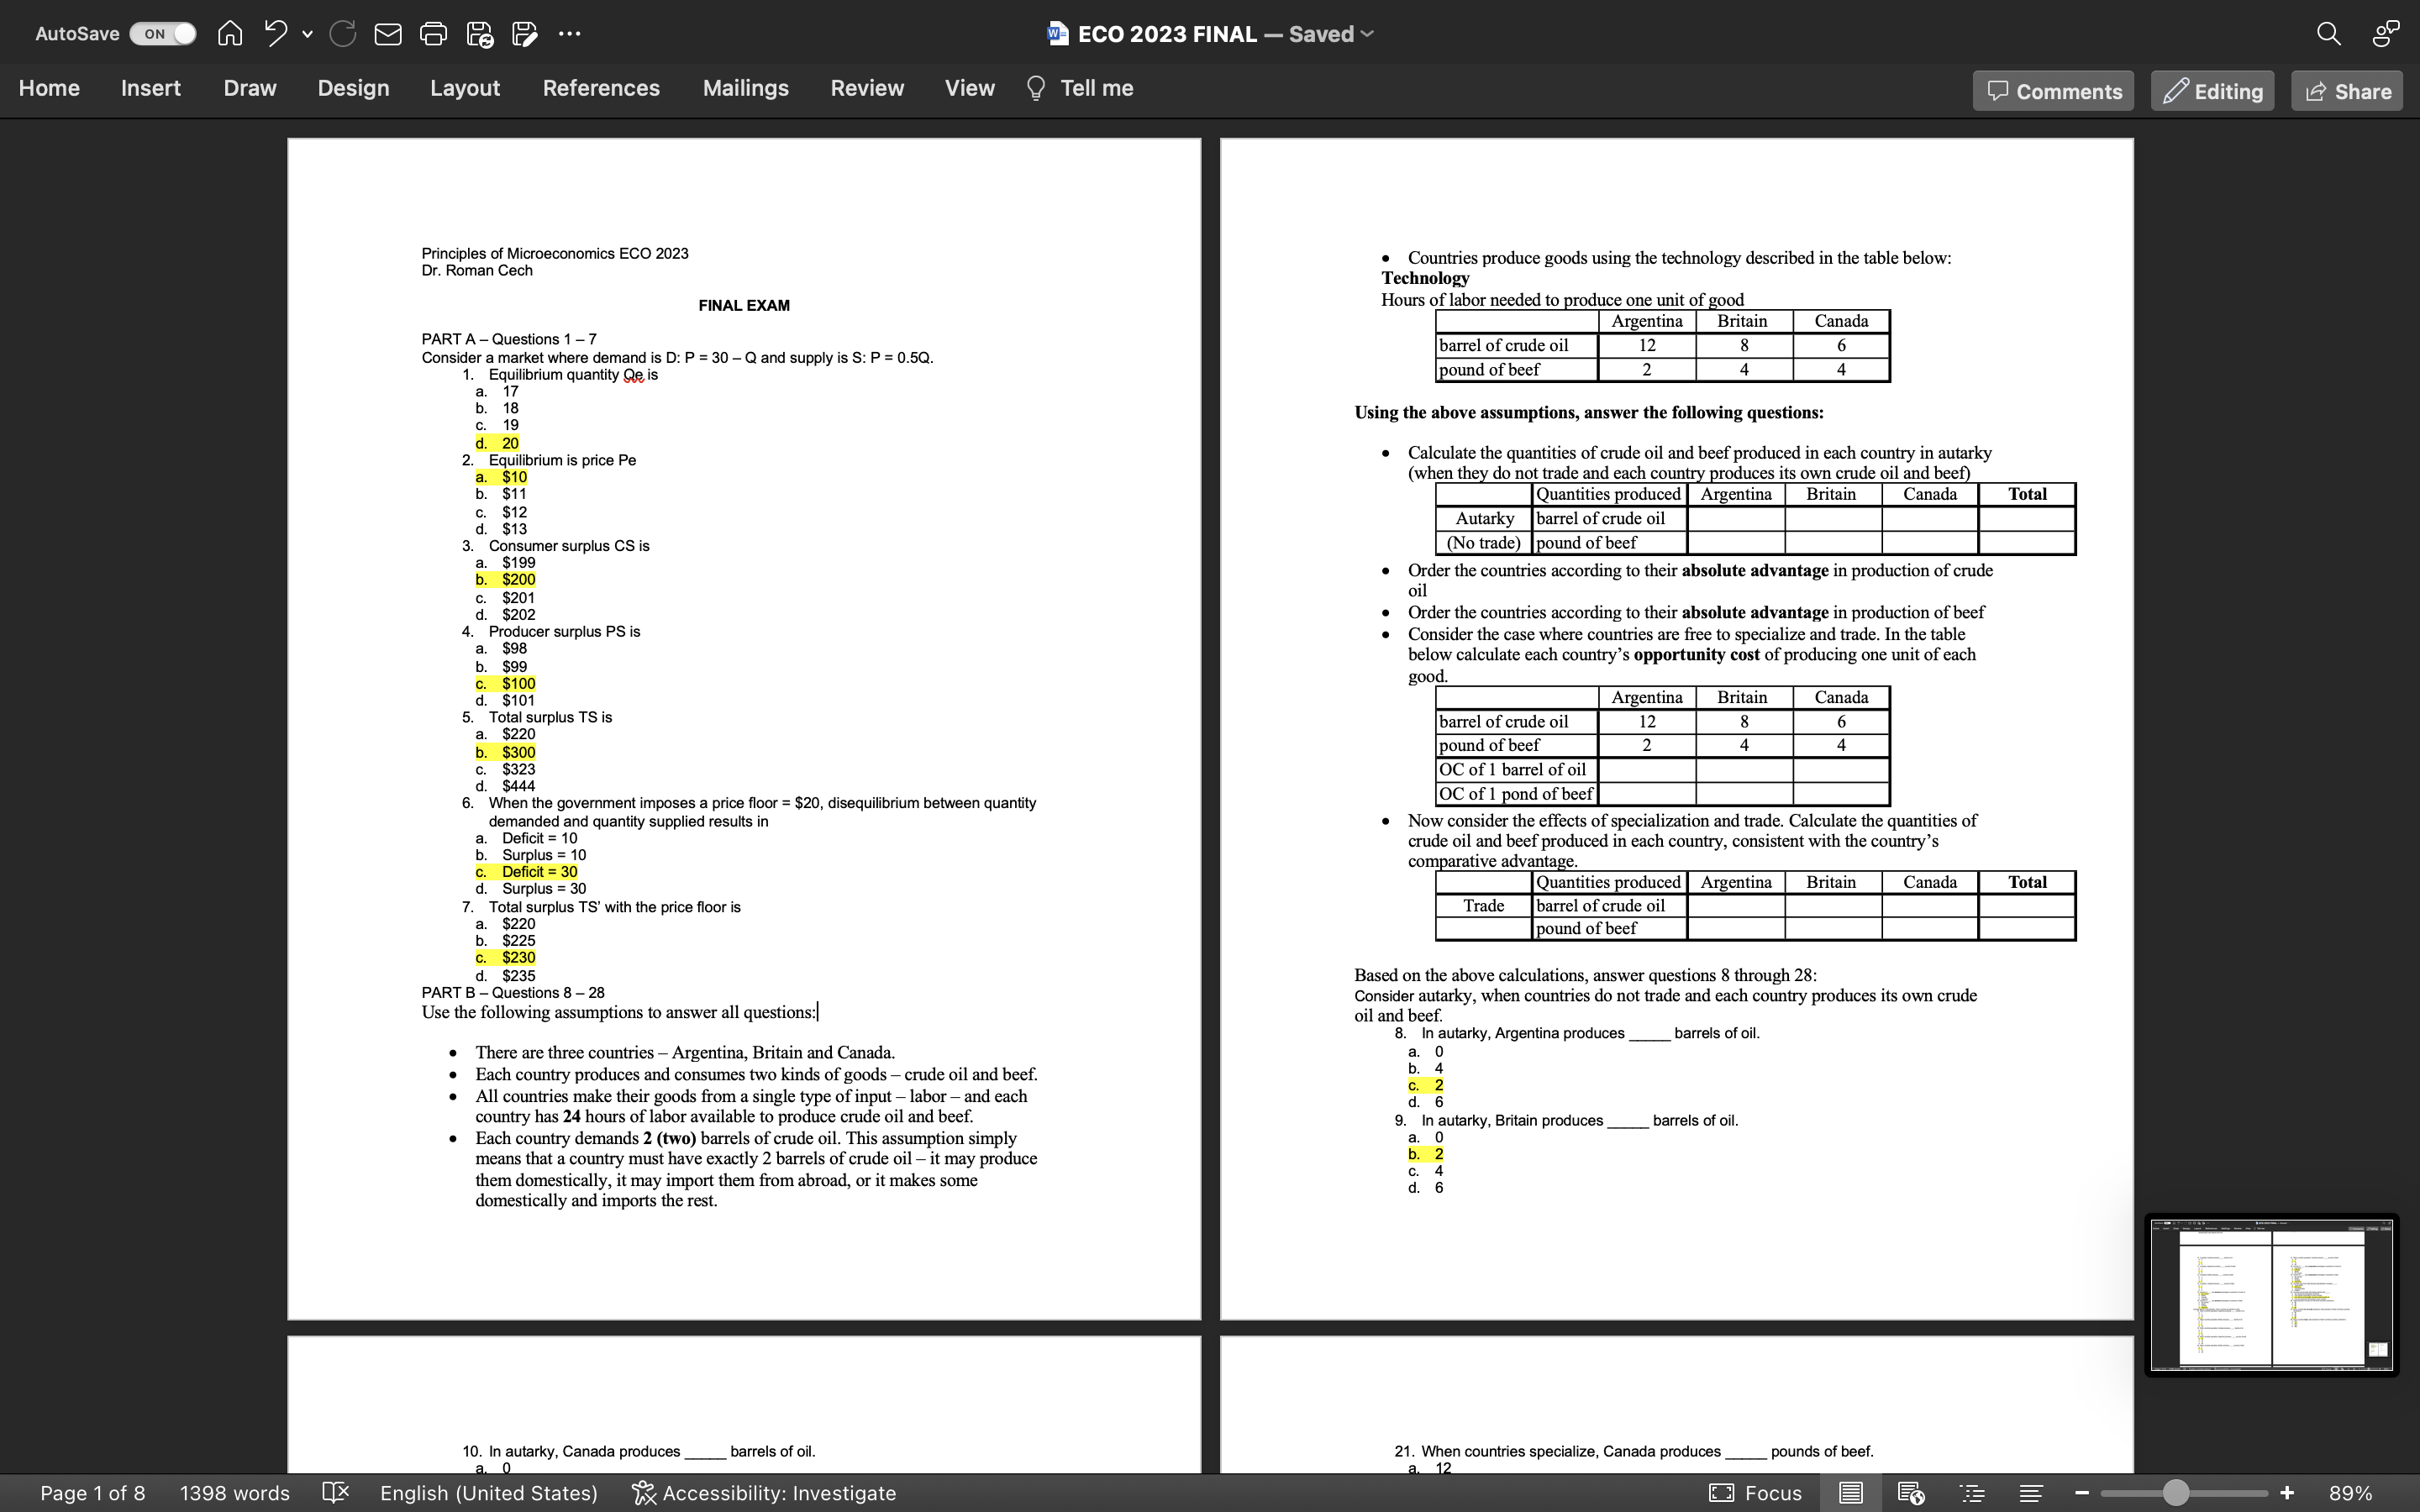Screen dimensions: 2420x1512
Task: Redo the last action
Action: (x=342, y=33)
